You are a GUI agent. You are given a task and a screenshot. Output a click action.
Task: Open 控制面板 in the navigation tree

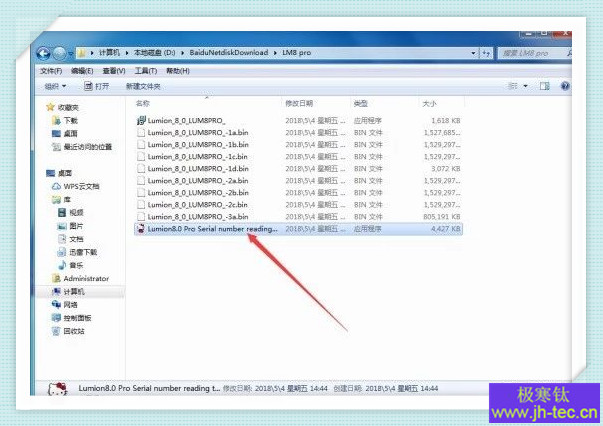tap(77, 318)
